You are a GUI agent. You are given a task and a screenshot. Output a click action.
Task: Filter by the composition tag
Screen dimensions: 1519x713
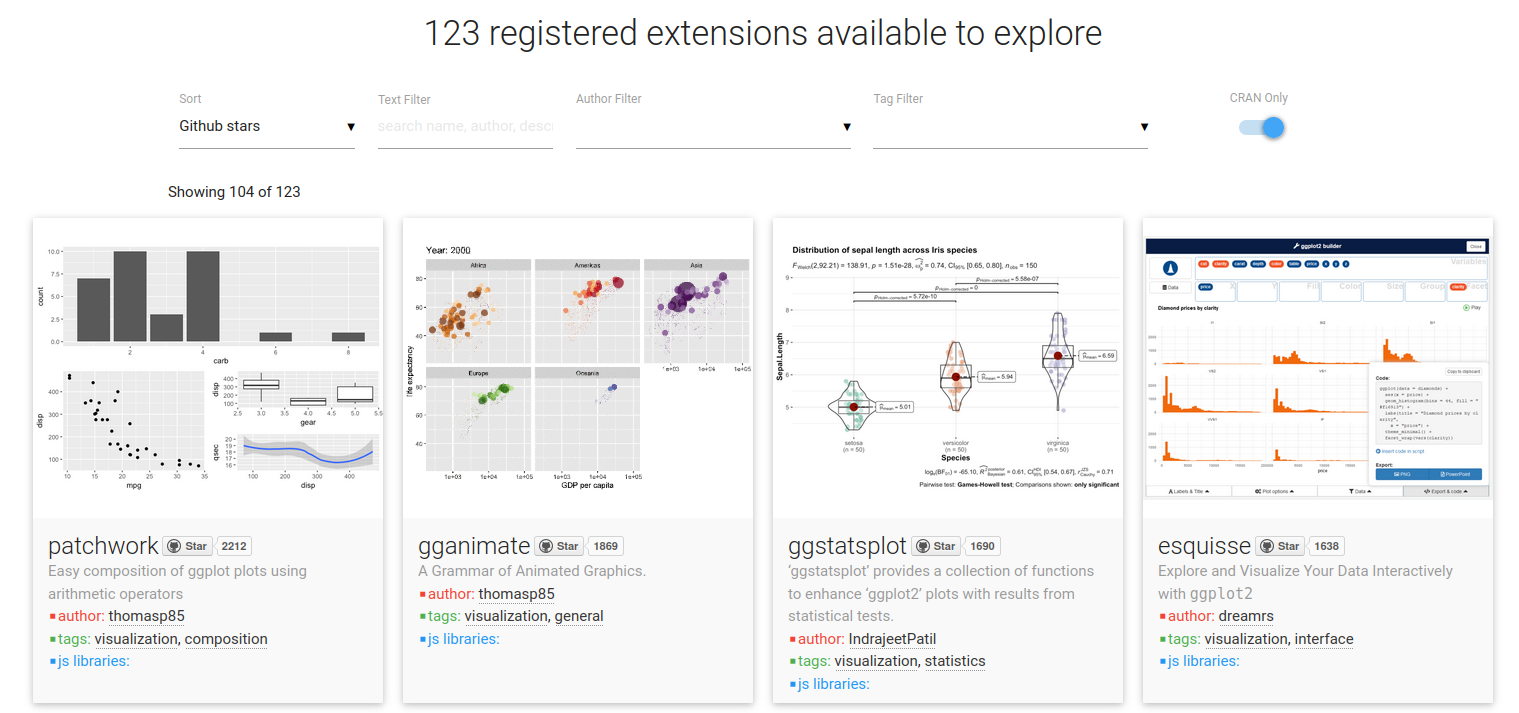coord(226,639)
